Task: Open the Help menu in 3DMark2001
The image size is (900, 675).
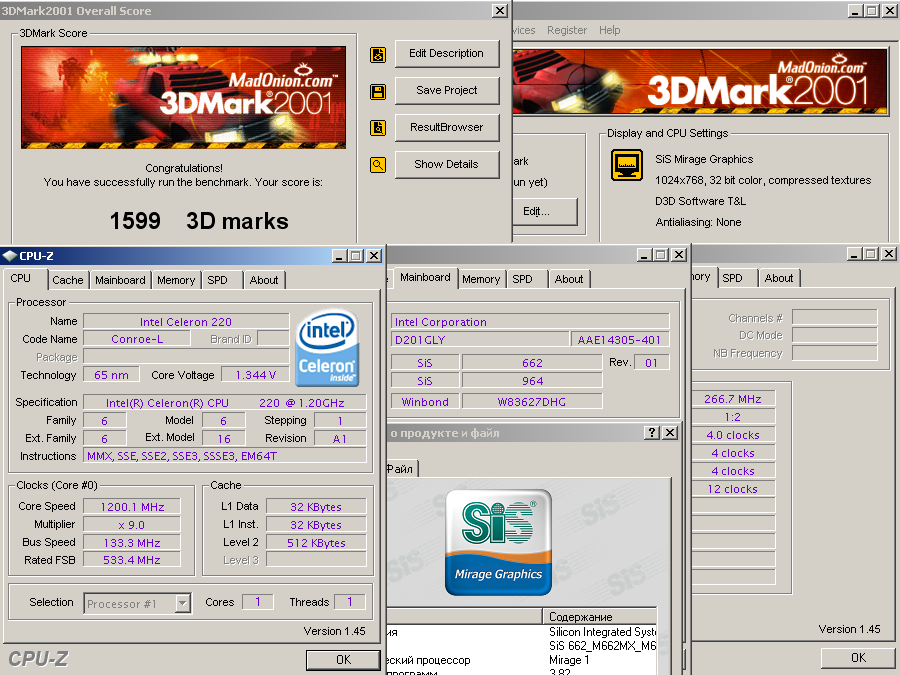Action: [x=610, y=30]
